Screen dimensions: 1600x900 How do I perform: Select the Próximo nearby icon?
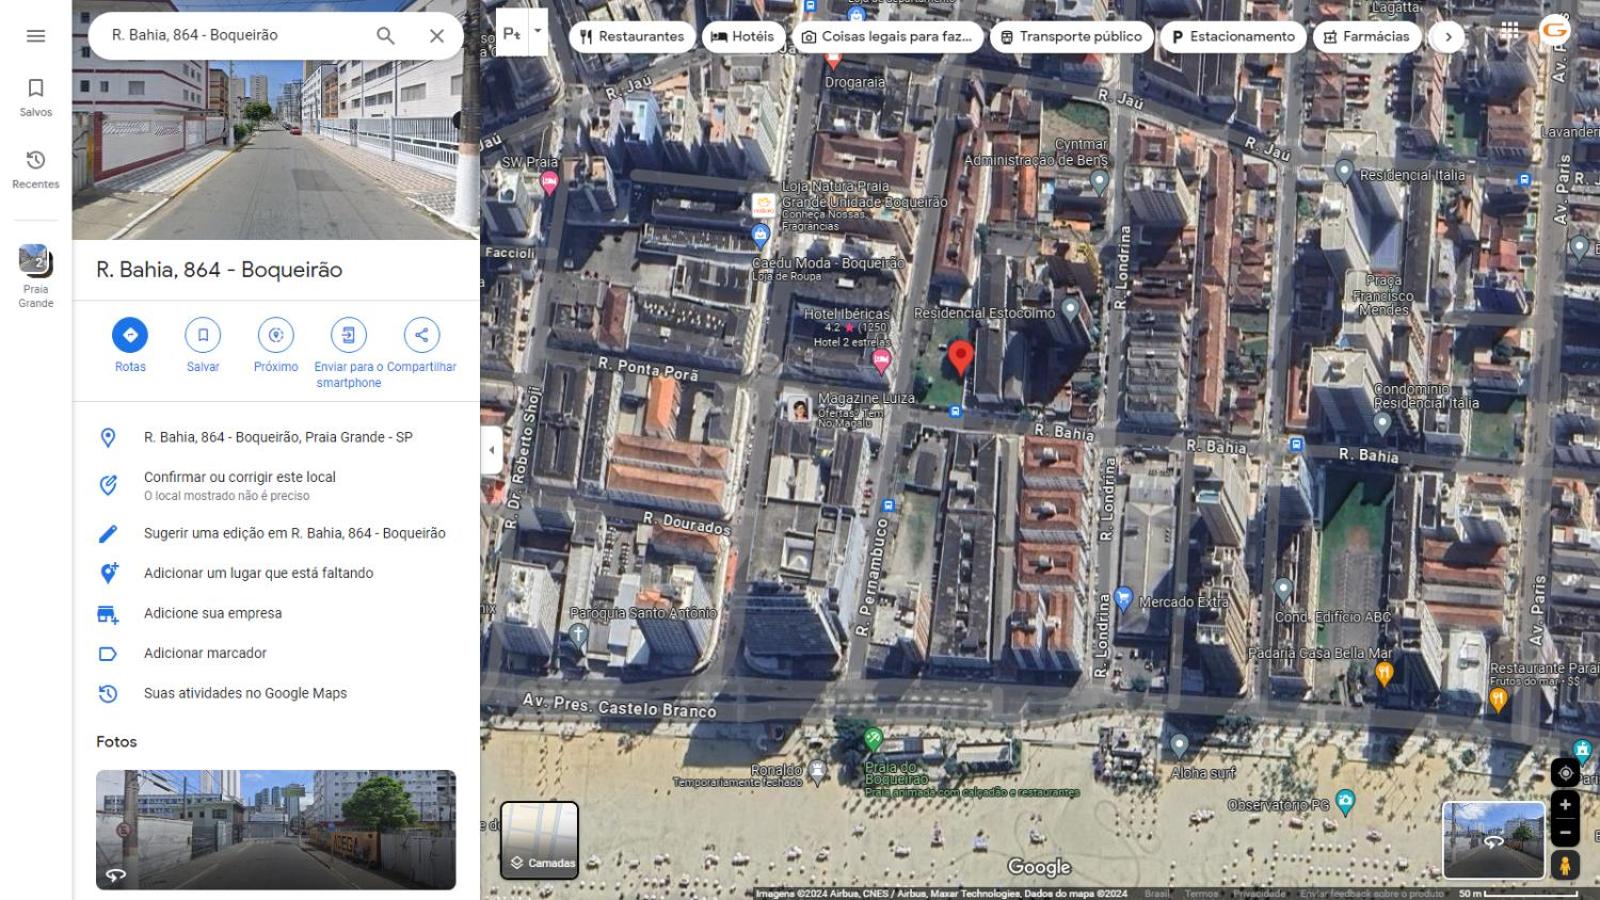tap(276, 335)
